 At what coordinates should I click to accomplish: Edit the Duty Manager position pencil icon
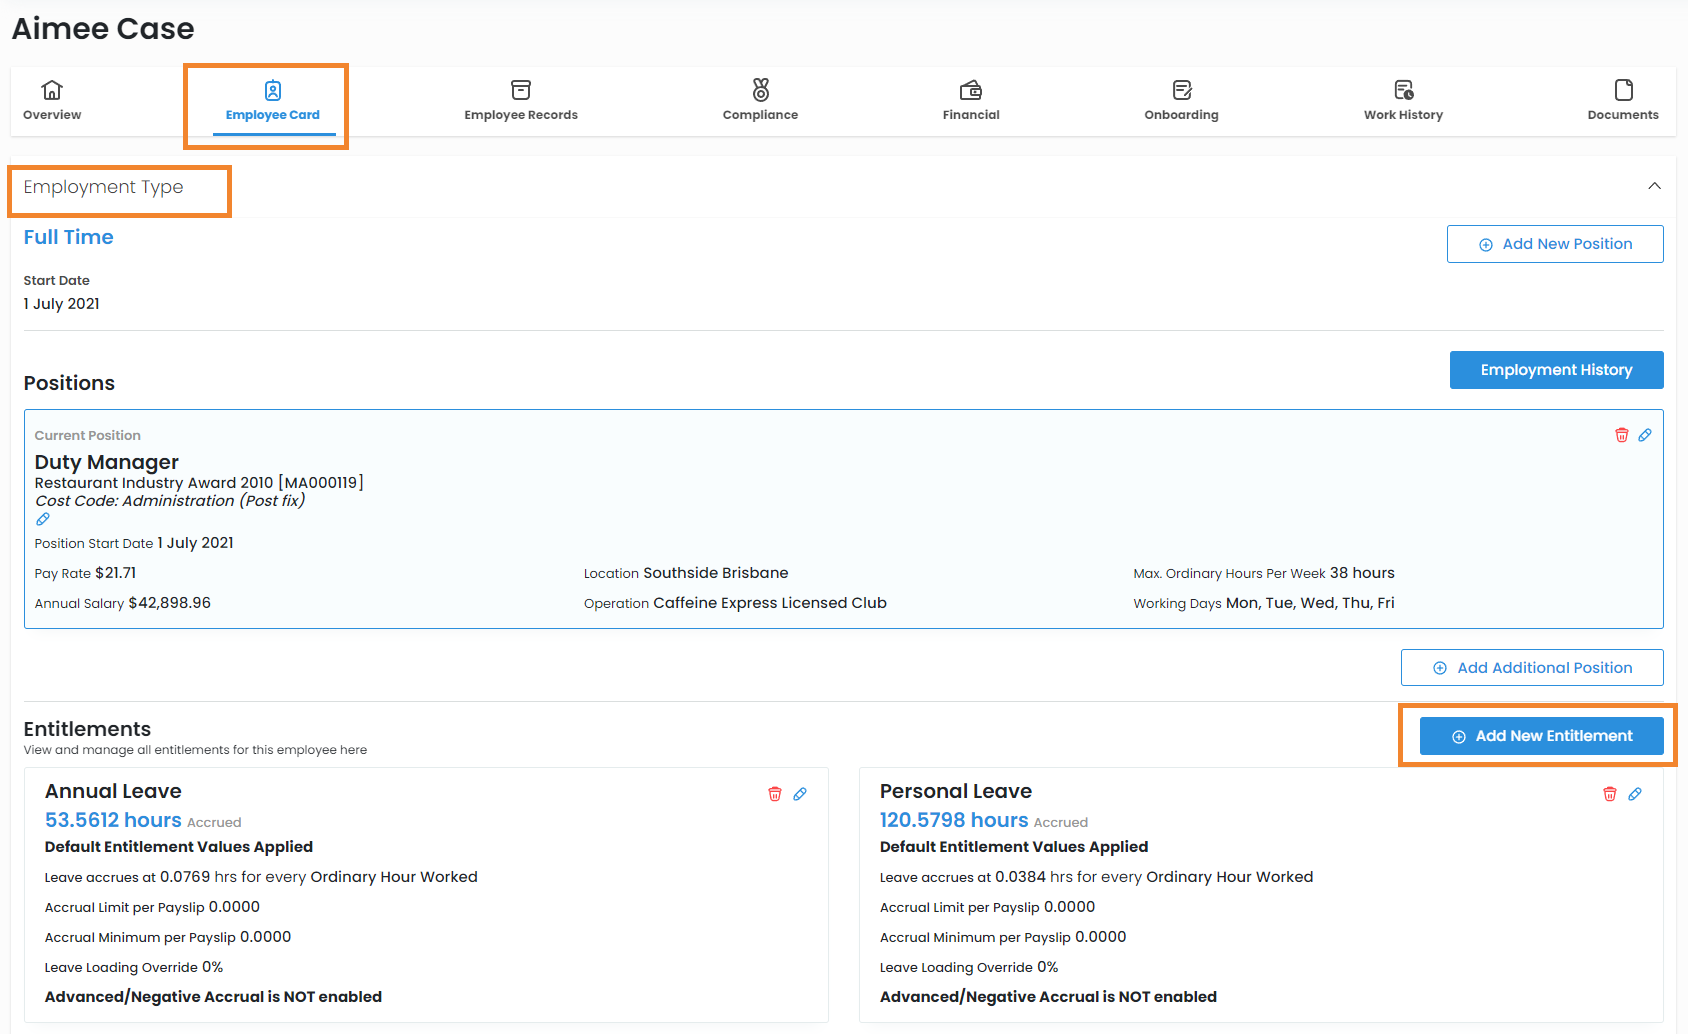(1645, 435)
